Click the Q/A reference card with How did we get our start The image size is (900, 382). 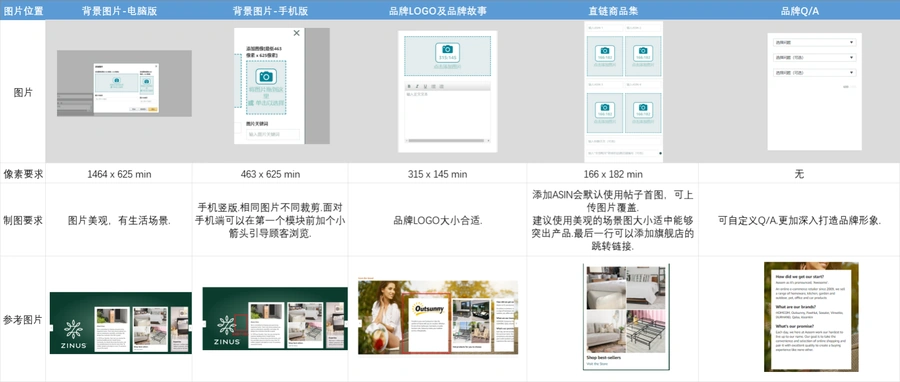(x=810, y=319)
